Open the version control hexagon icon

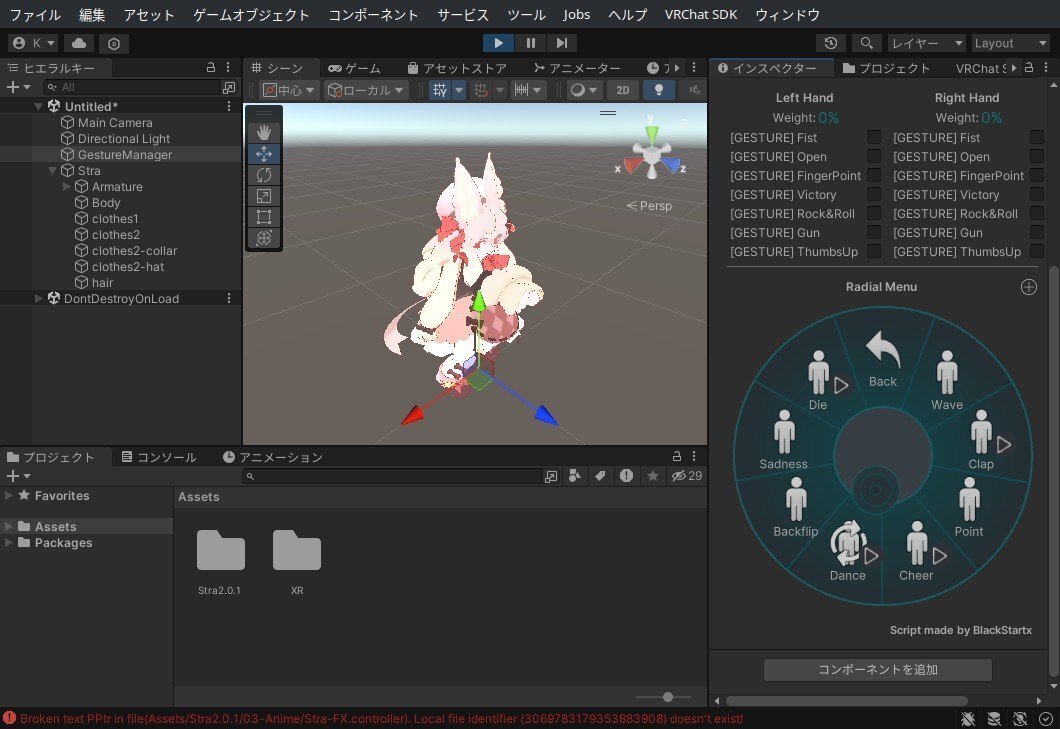pos(114,43)
